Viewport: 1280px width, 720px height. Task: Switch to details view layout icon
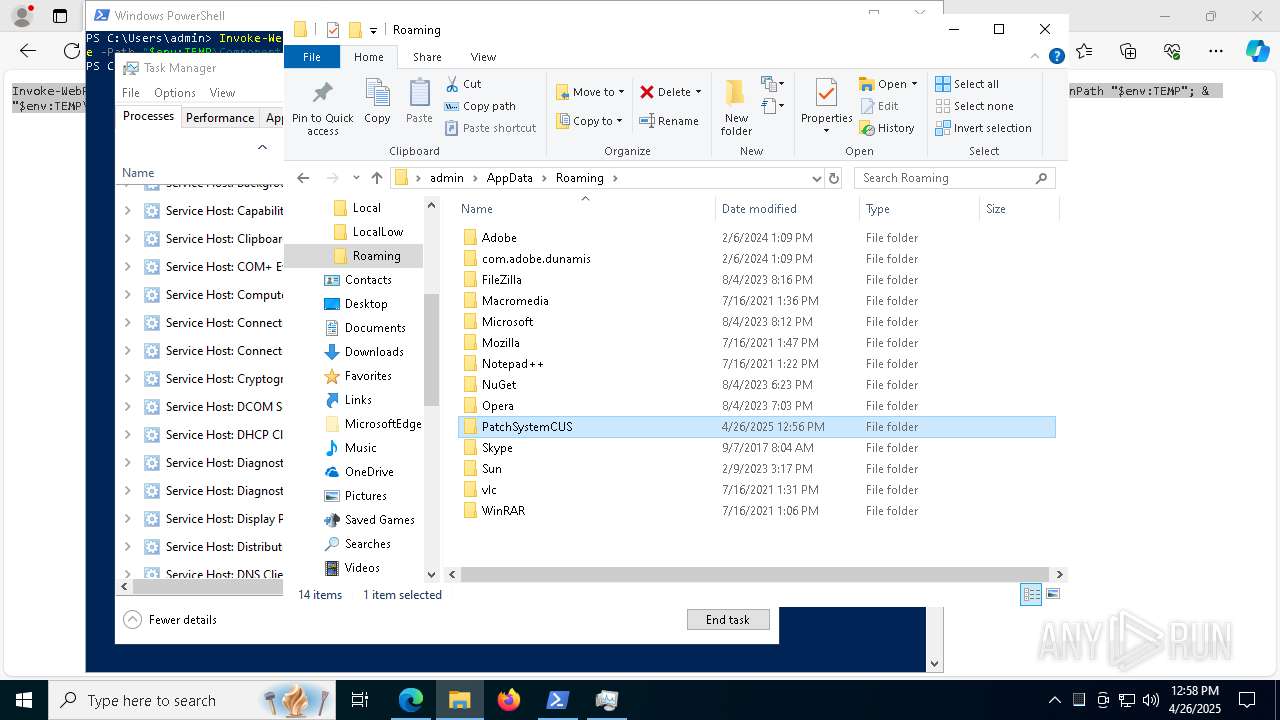[x=1031, y=594]
